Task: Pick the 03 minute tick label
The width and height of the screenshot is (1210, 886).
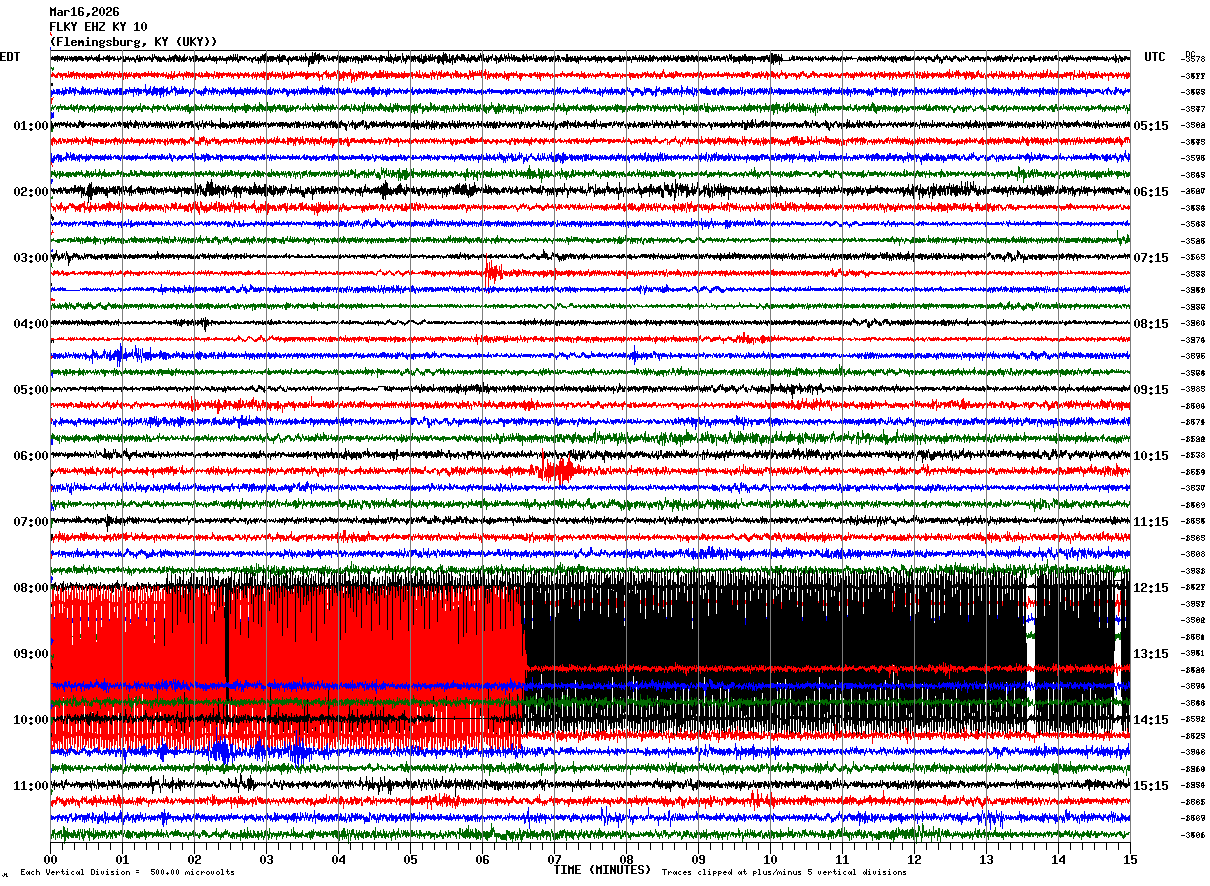Action: pyautogui.click(x=266, y=860)
